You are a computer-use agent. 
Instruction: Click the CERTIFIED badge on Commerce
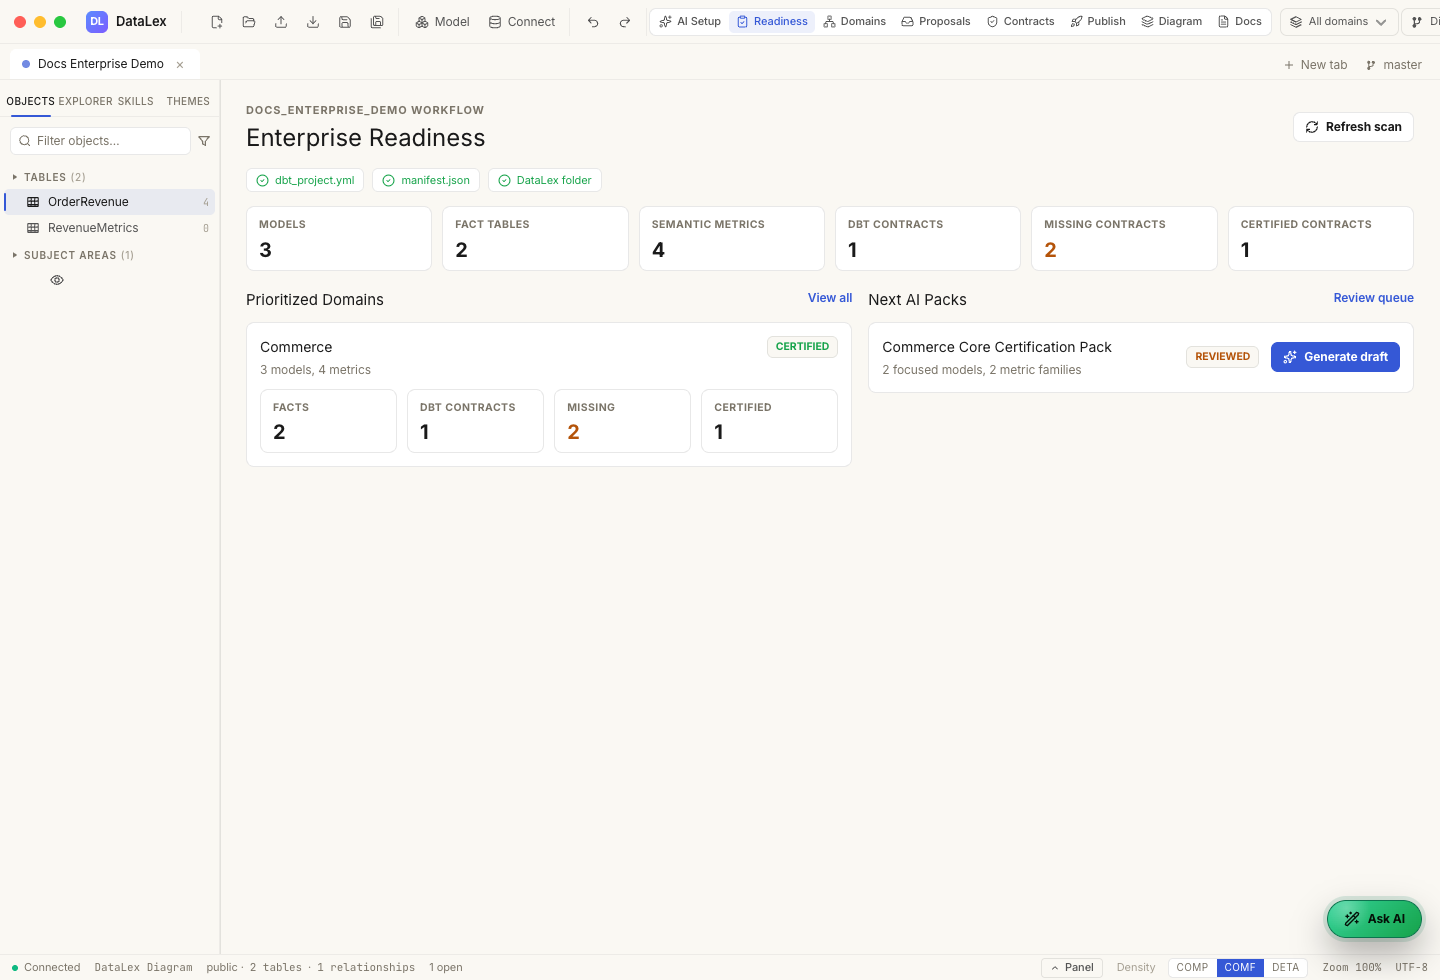point(802,346)
